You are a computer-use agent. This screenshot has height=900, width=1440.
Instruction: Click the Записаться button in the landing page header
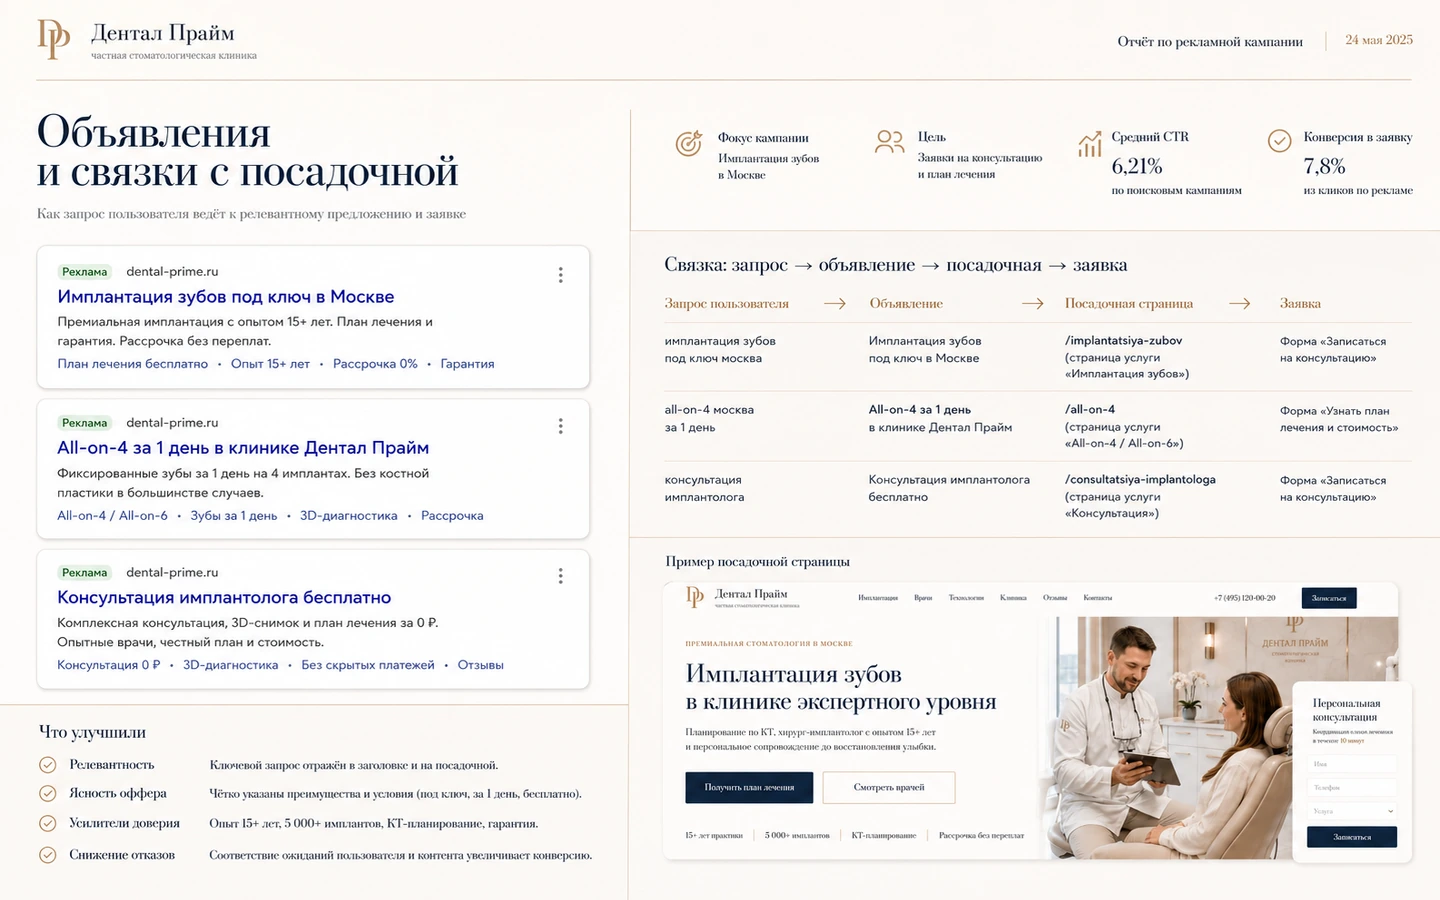[x=1329, y=598]
